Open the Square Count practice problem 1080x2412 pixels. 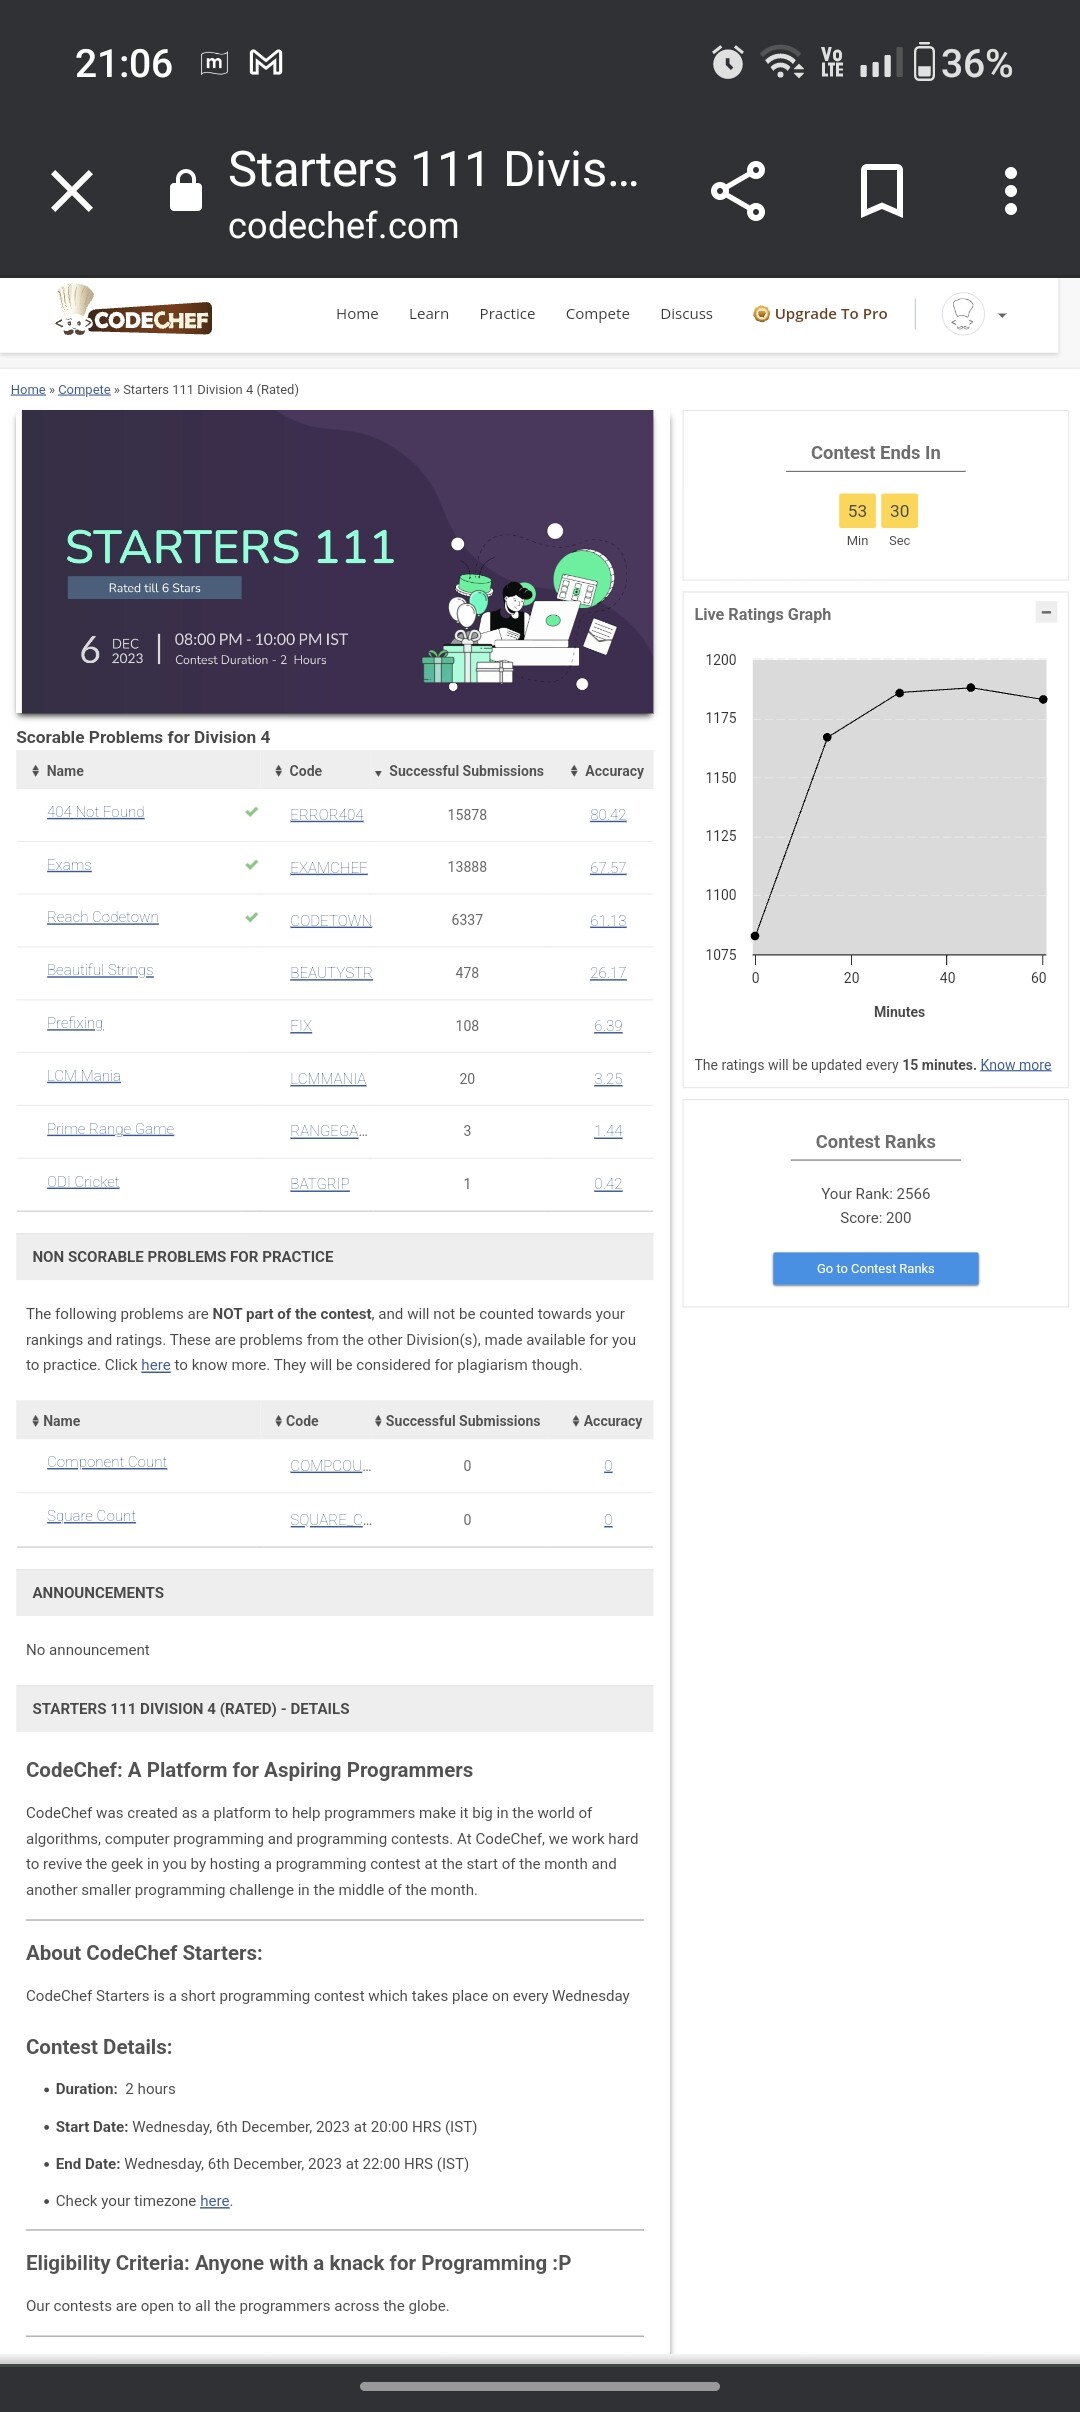coord(91,1516)
